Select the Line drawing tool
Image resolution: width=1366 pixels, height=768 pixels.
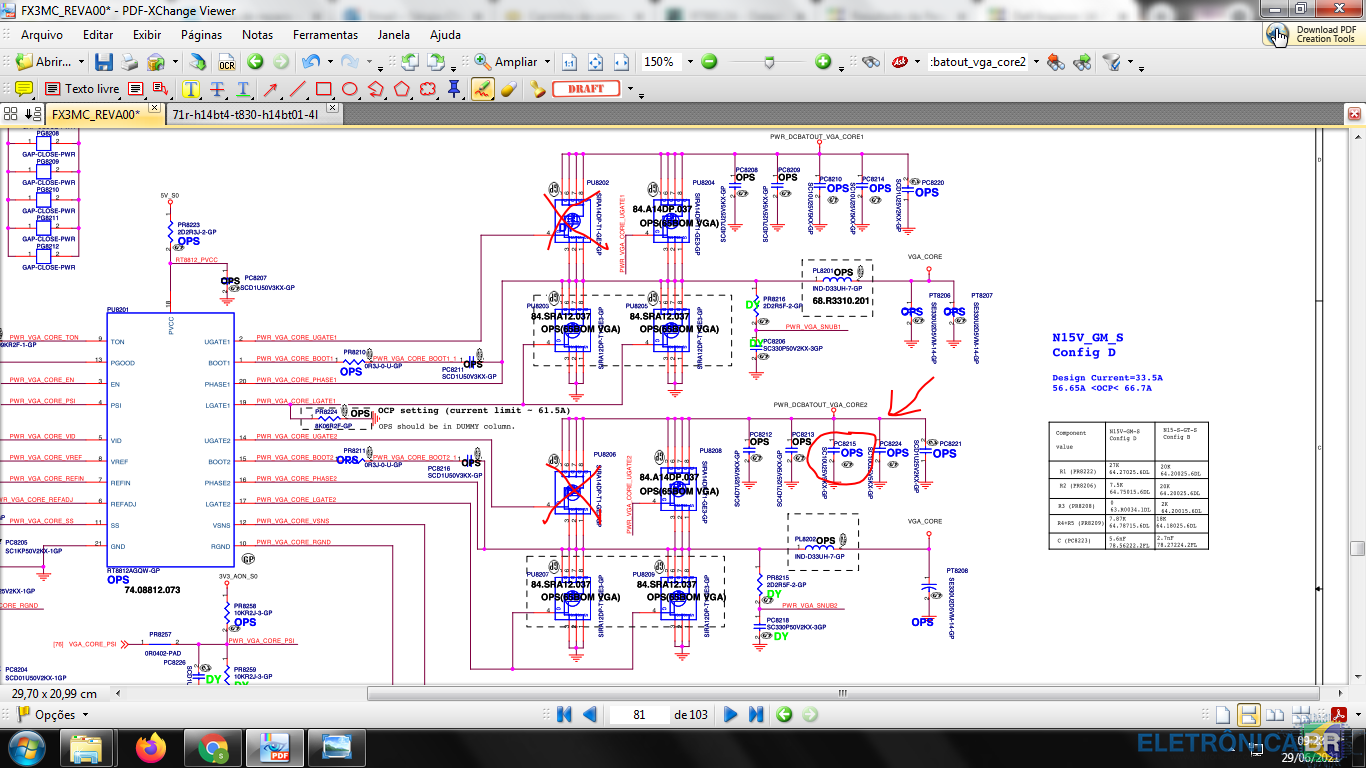pos(297,89)
